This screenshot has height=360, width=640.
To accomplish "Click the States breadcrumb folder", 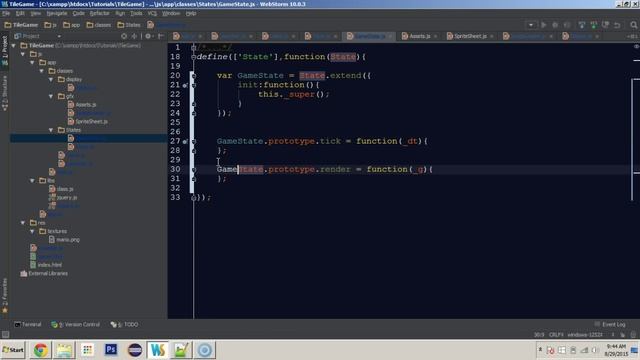I will coord(129,25).
